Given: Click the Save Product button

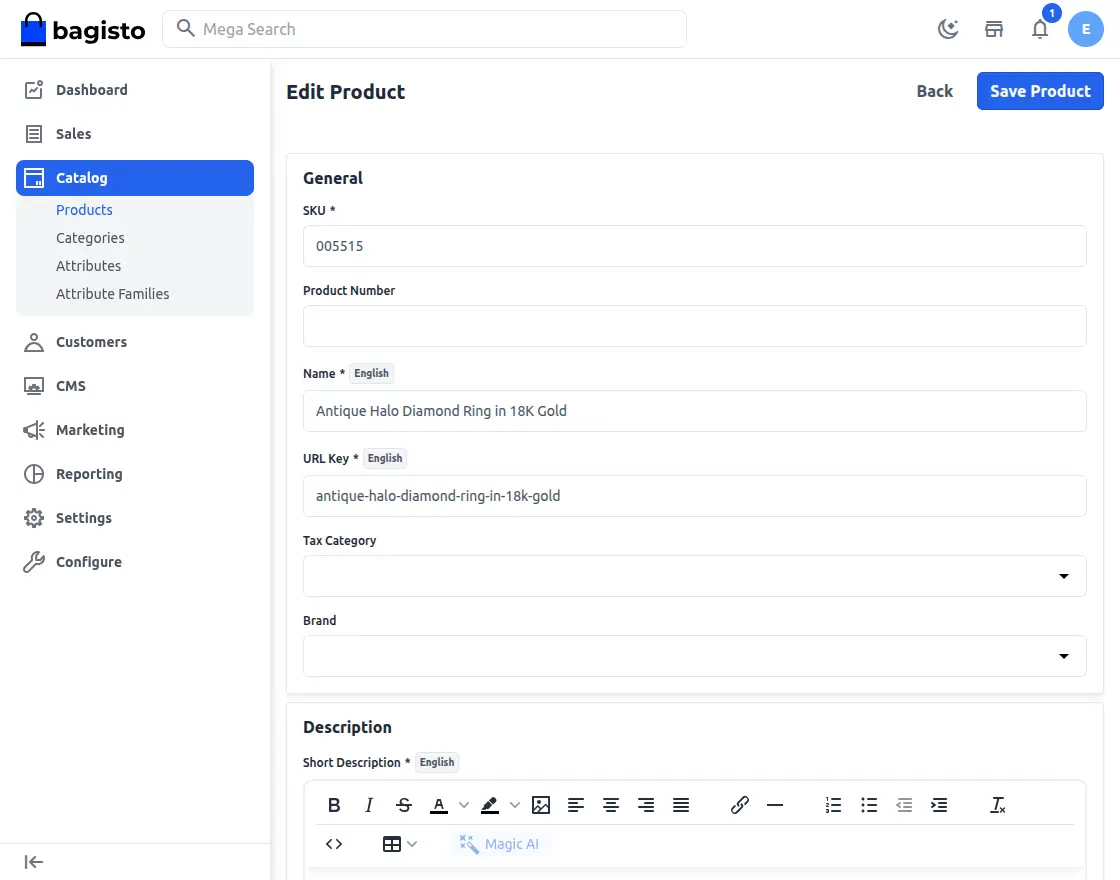Looking at the screenshot, I should [1040, 91].
